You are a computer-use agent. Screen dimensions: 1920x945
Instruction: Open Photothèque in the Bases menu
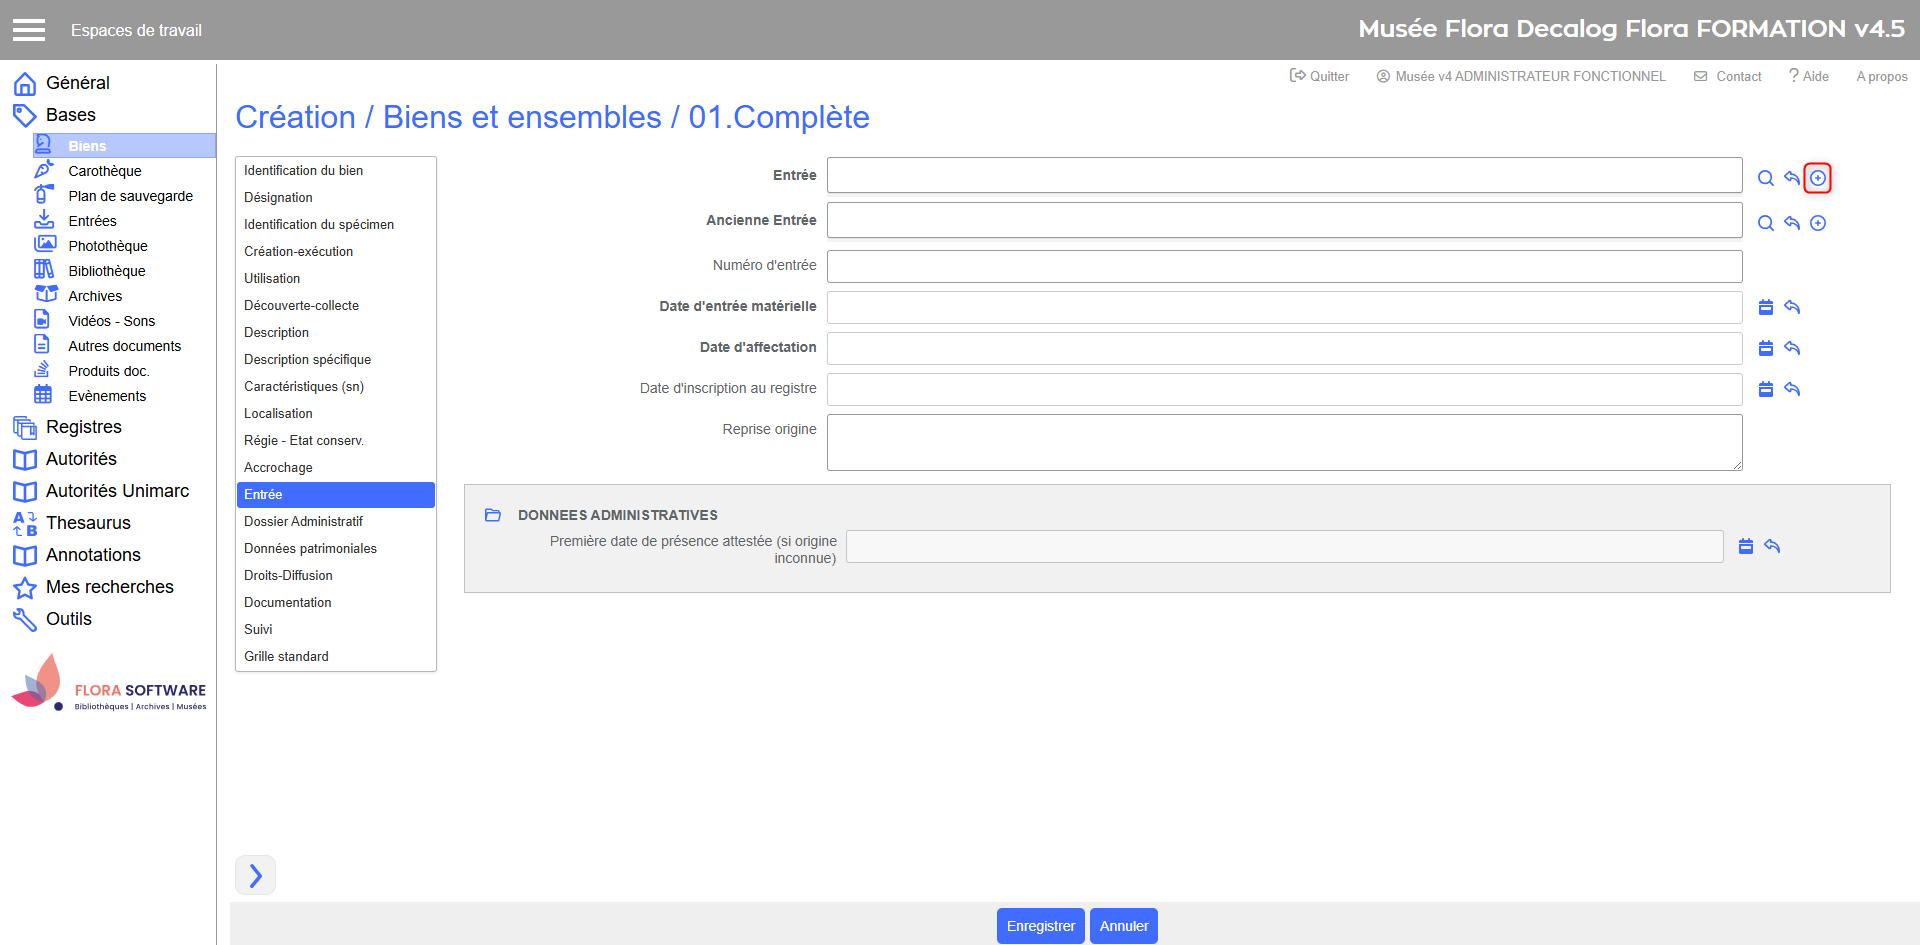pyautogui.click(x=107, y=246)
